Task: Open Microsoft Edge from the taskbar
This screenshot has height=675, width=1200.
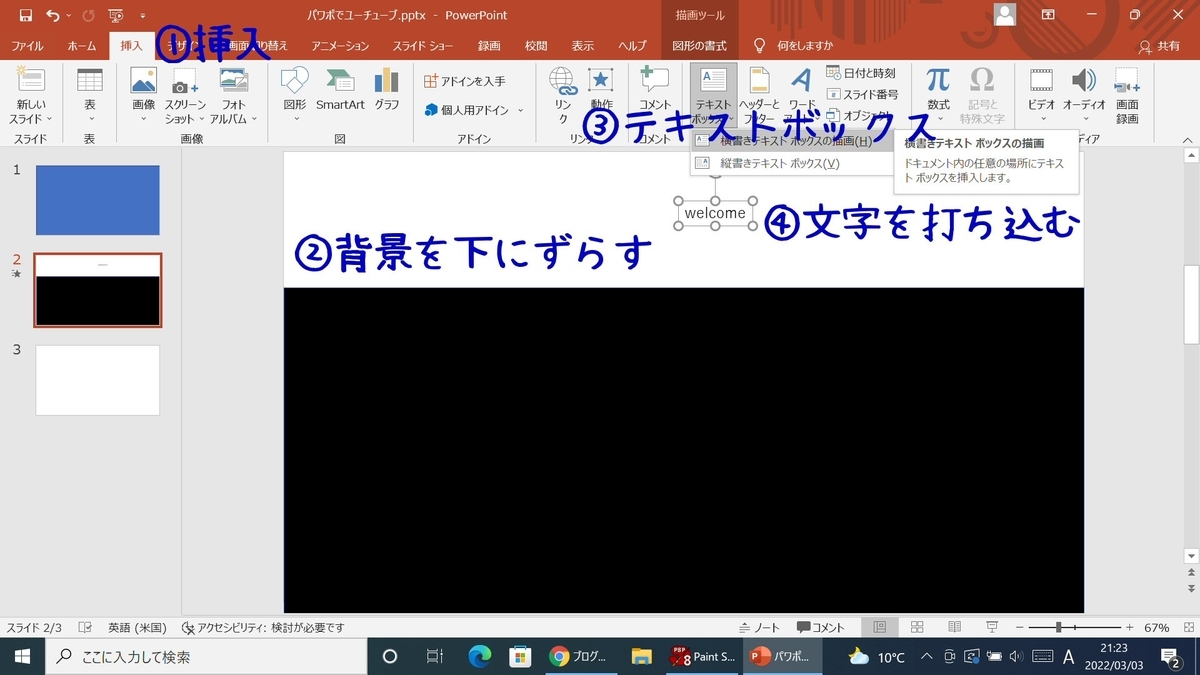Action: pyautogui.click(x=480, y=656)
